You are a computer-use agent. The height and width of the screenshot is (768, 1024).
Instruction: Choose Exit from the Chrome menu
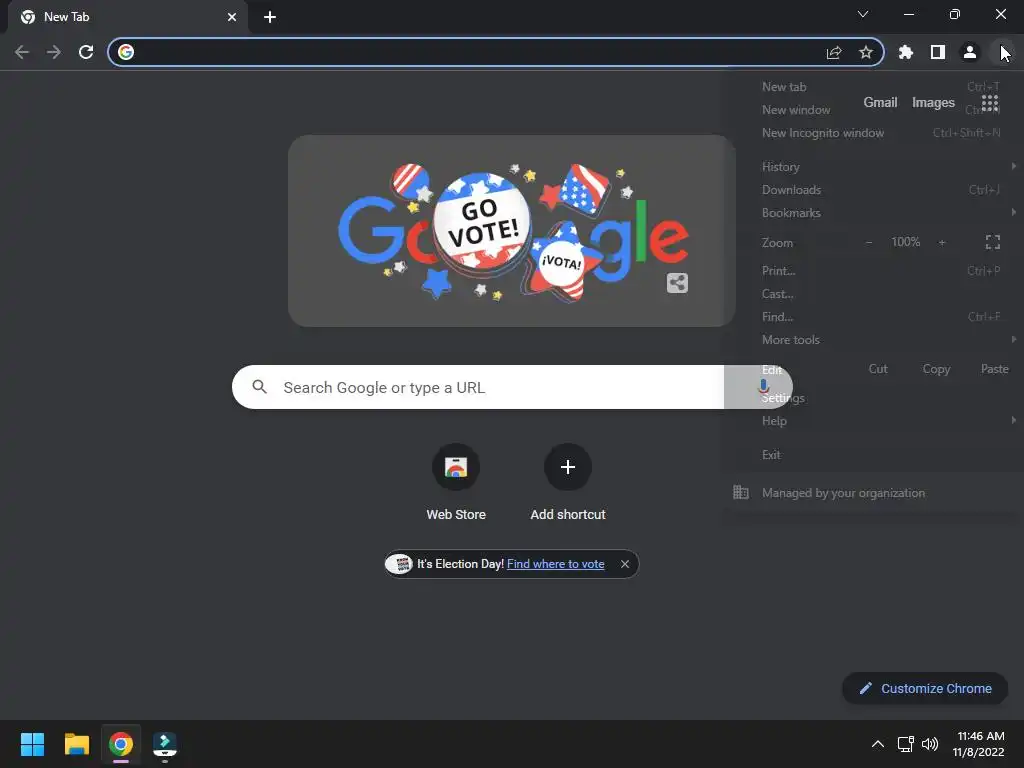pos(874,455)
